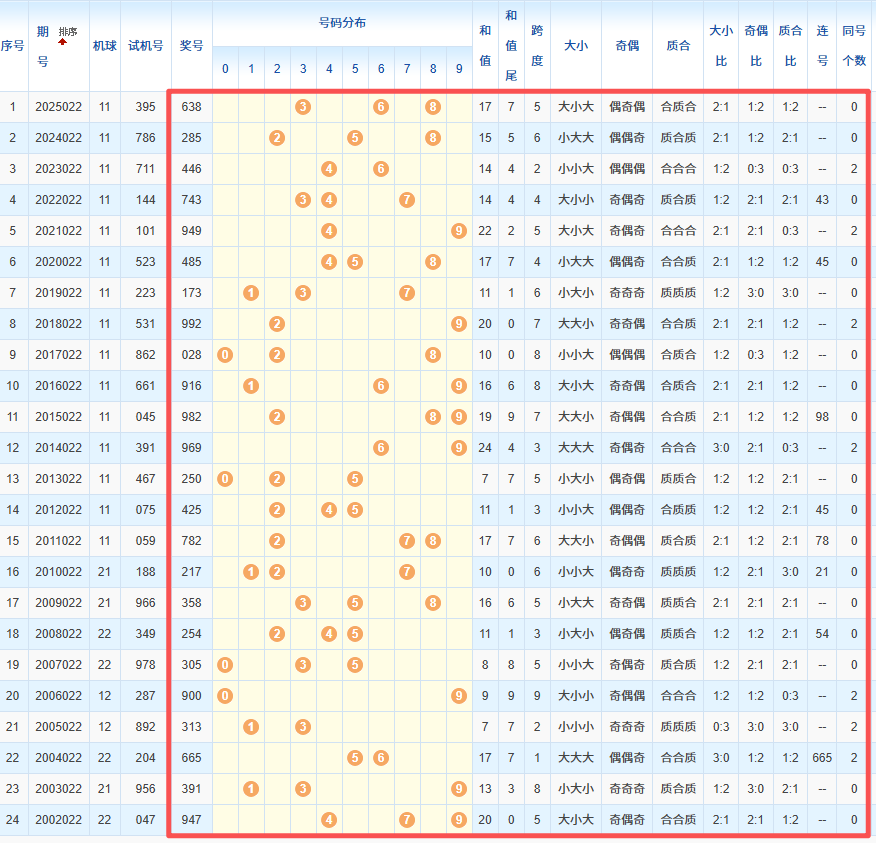Click orange ball 3 in row 2025022
Image resolution: width=876 pixels, height=843 pixels.
[x=303, y=107]
